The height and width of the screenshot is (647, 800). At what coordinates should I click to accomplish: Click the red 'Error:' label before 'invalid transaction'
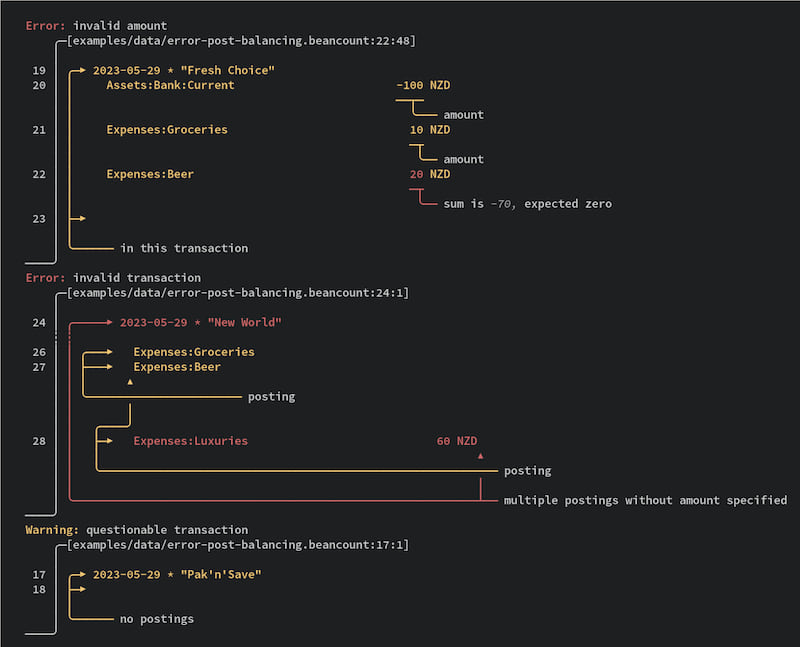pyautogui.click(x=45, y=278)
